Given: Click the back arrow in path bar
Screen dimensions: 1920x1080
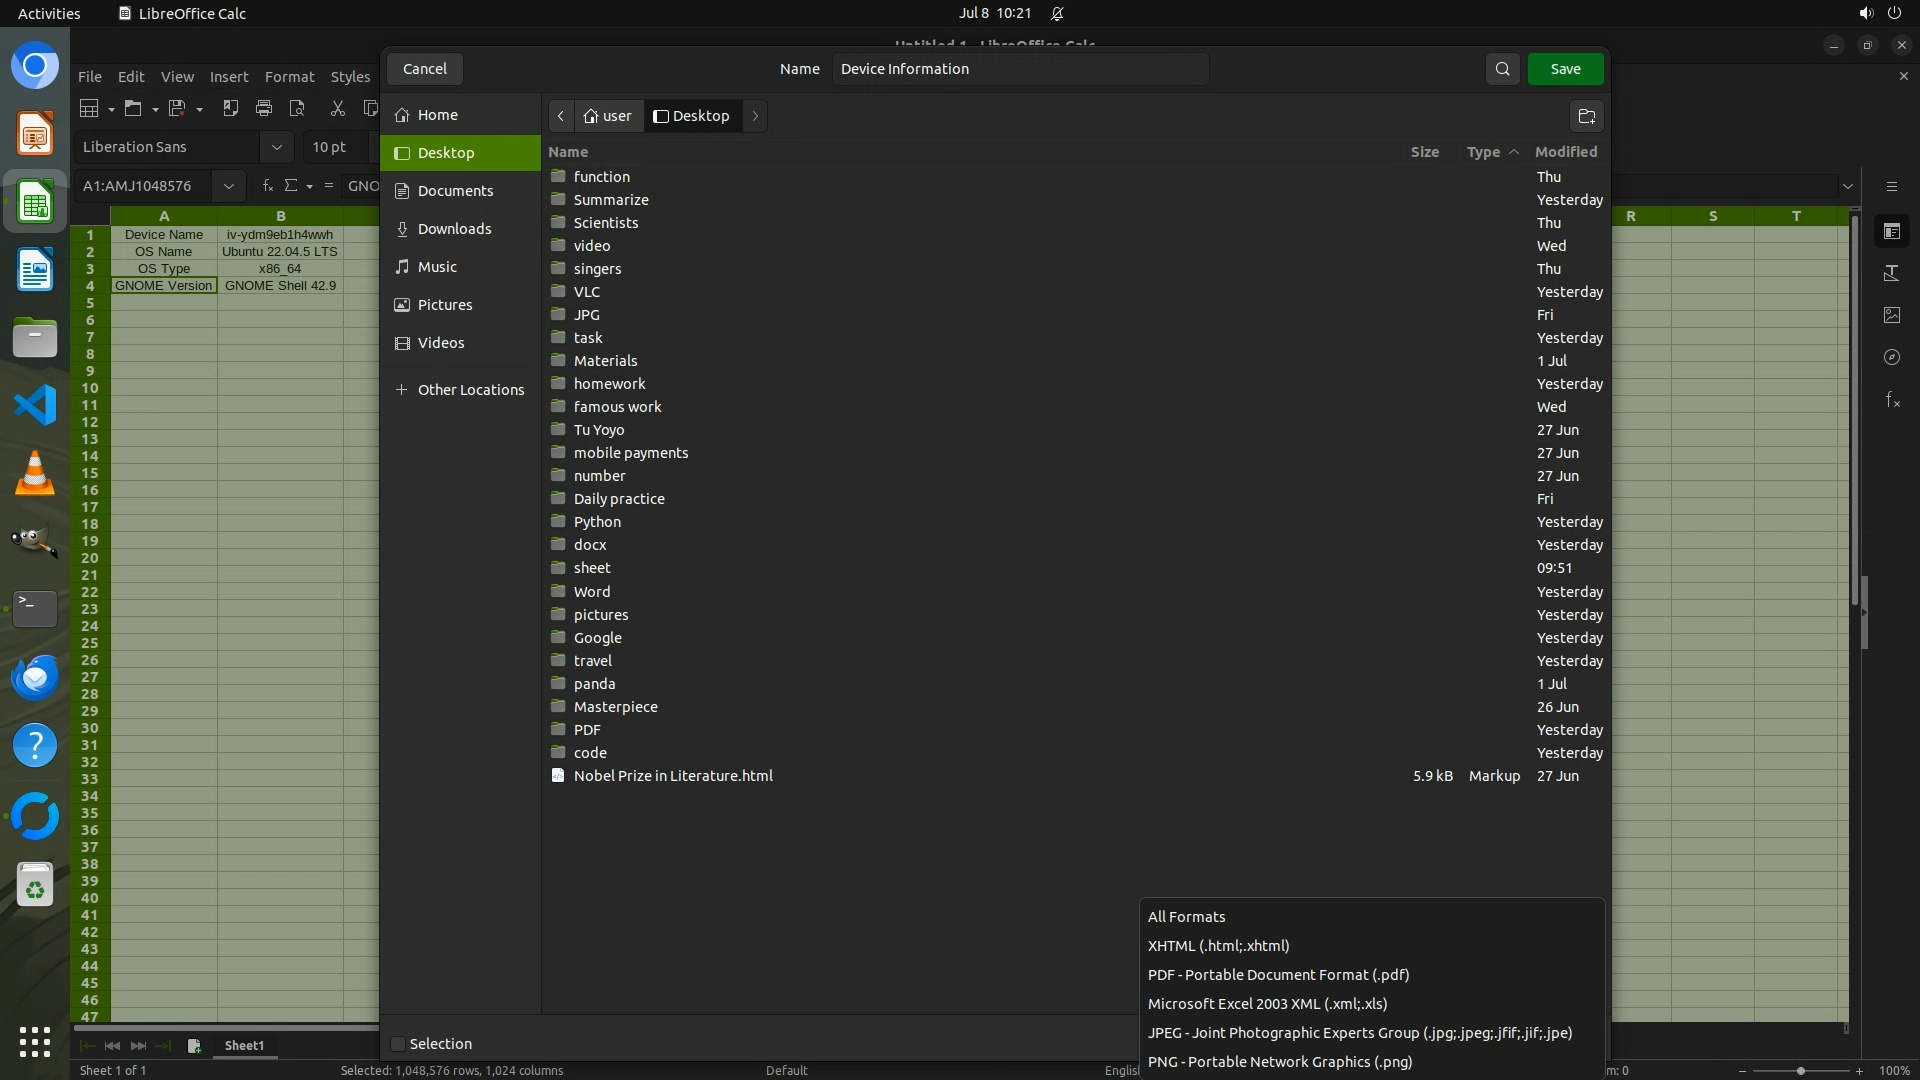Looking at the screenshot, I should (561, 116).
